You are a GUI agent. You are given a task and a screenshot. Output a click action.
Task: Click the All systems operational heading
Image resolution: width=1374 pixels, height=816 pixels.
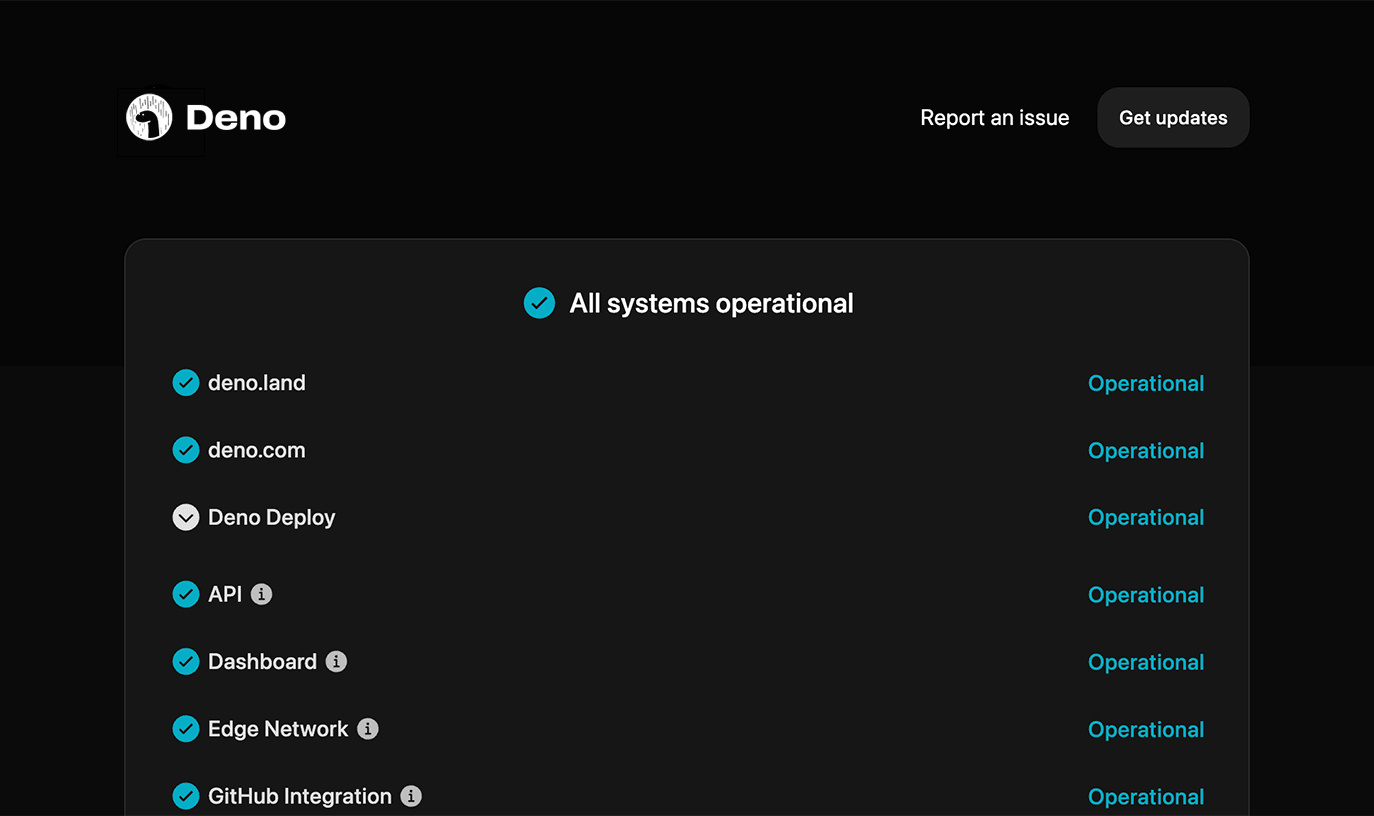(711, 303)
